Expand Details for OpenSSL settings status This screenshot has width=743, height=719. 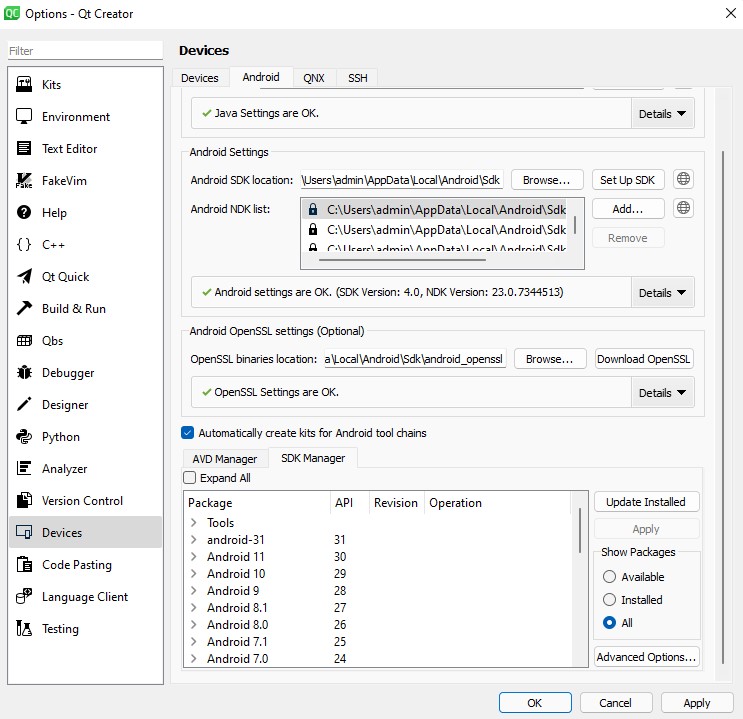pyautogui.click(x=663, y=393)
